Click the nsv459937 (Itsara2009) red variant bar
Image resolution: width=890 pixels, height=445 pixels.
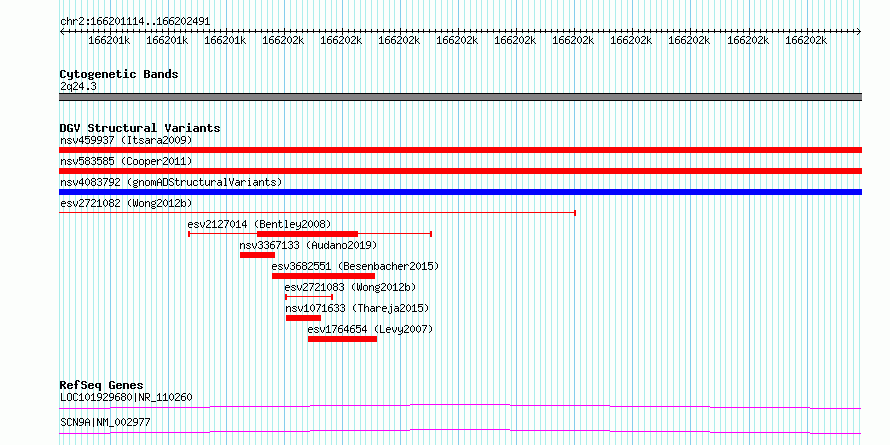[460, 150]
